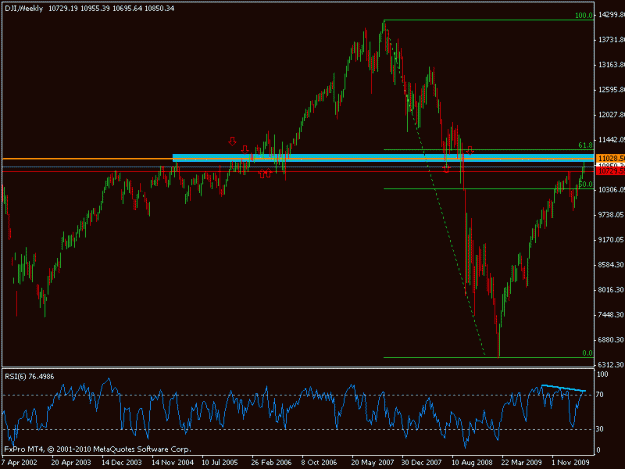Click the FxPro MT4 MetaQuotes copyright text
Viewport: 625px width, 469px height.
[98, 449]
